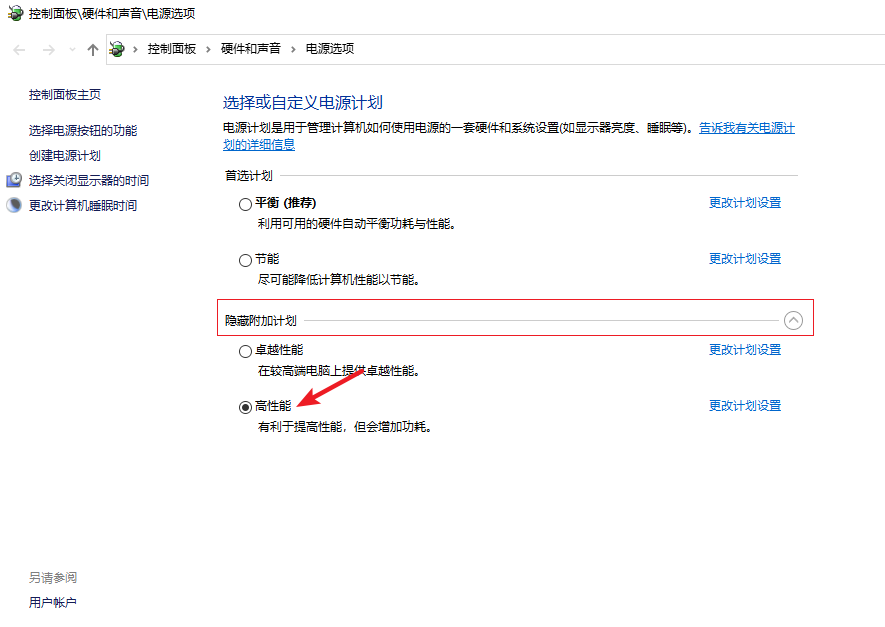Expand the chevron after 控制面板 breadcrumb
The height and width of the screenshot is (627, 885).
pyautogui.click(x=208, y=49)
